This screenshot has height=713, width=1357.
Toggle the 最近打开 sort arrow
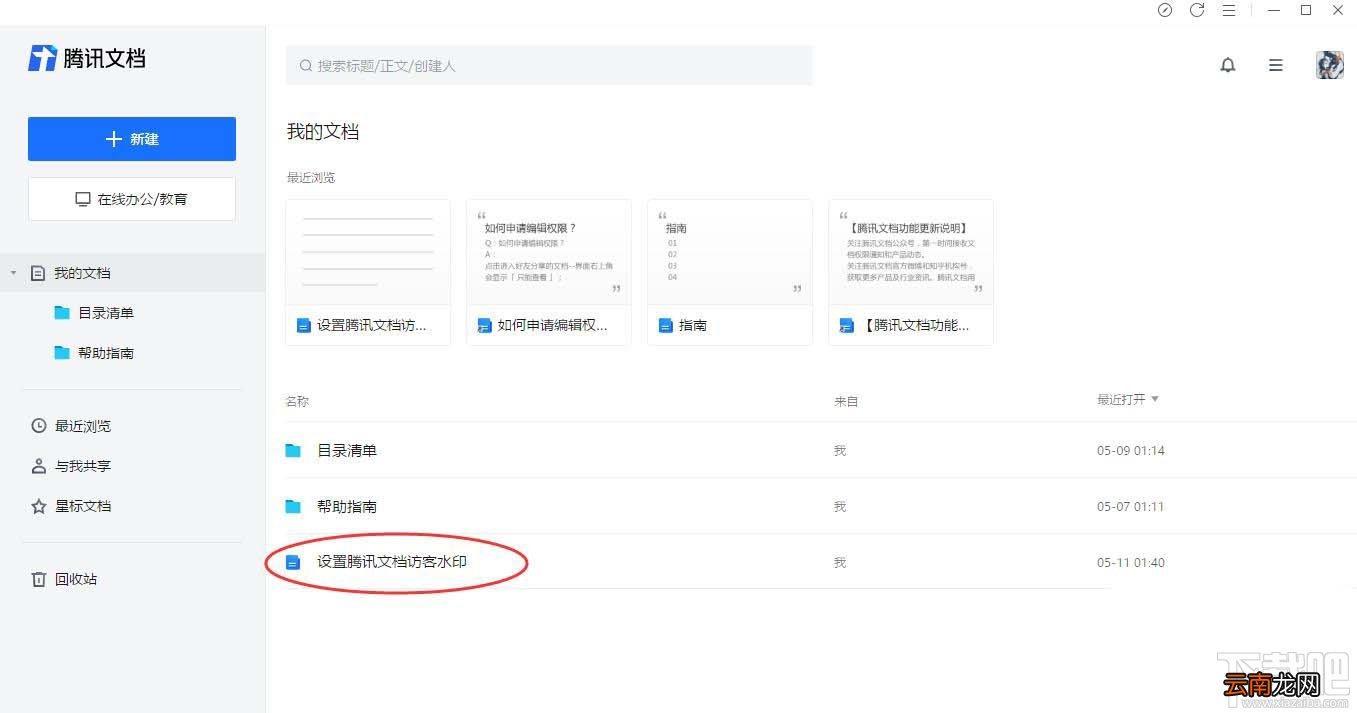point(1155,399)
